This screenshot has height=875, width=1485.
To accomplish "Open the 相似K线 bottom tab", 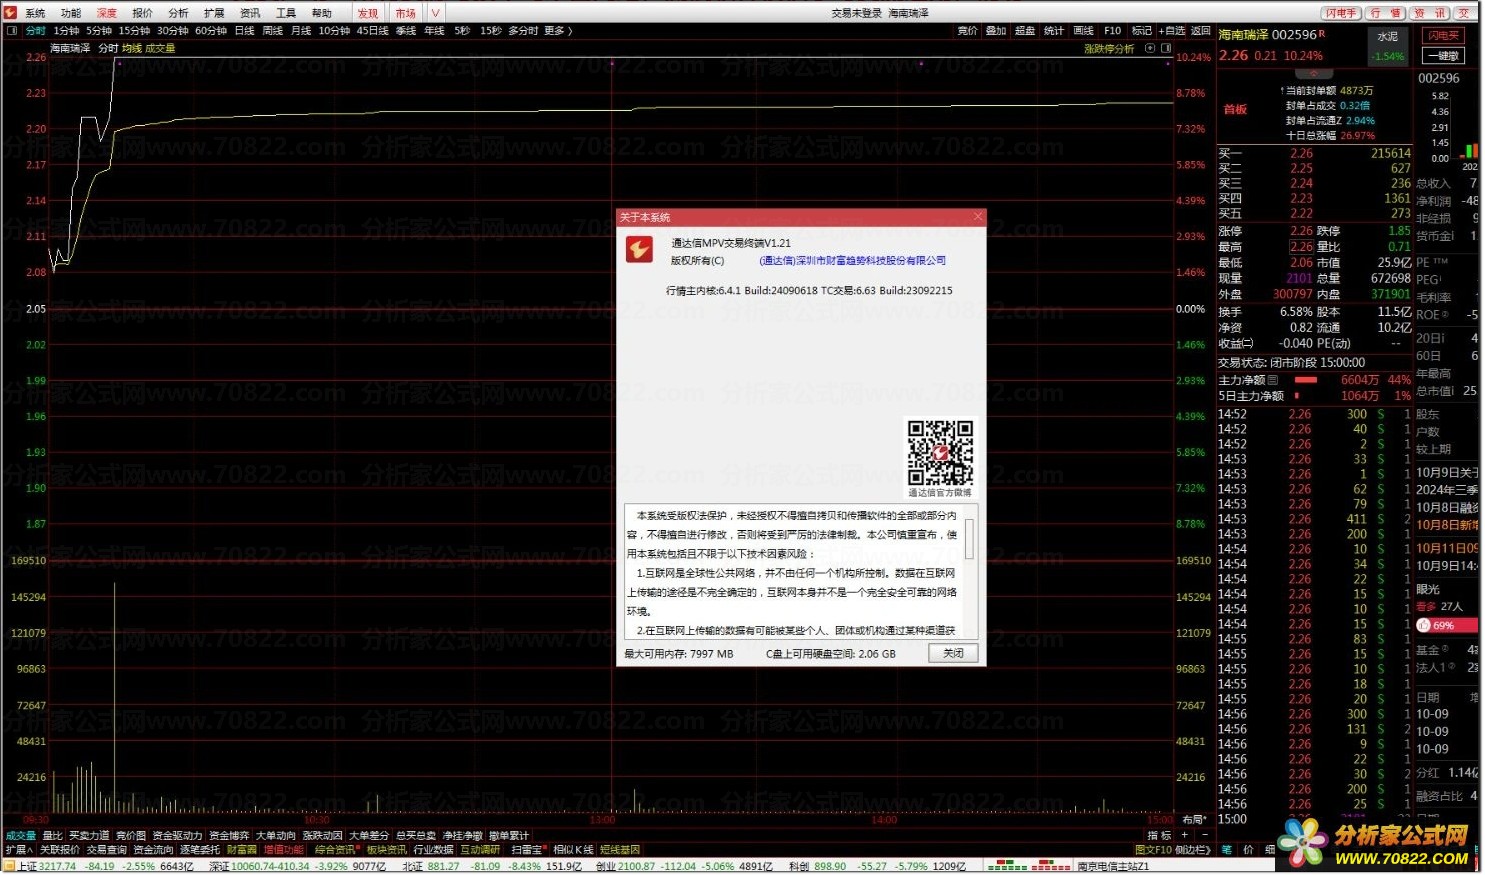I will point(573,850).
